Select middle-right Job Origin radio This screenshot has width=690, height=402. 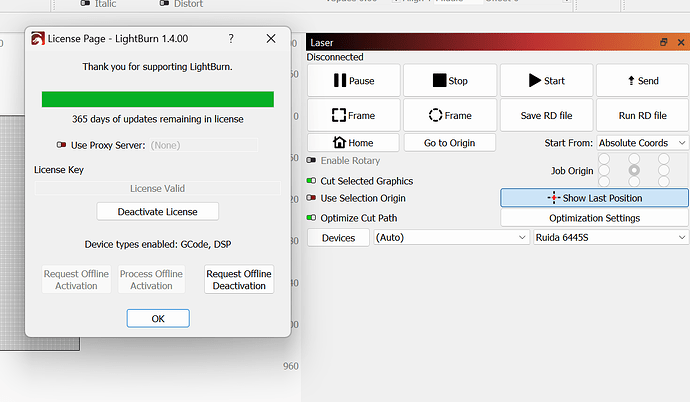(x=664, y=170)
